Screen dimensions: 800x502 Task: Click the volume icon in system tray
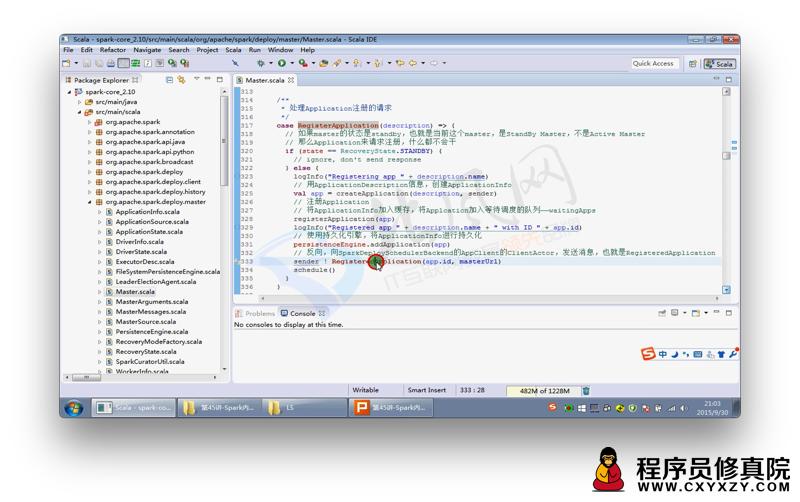tap(683, 408)
